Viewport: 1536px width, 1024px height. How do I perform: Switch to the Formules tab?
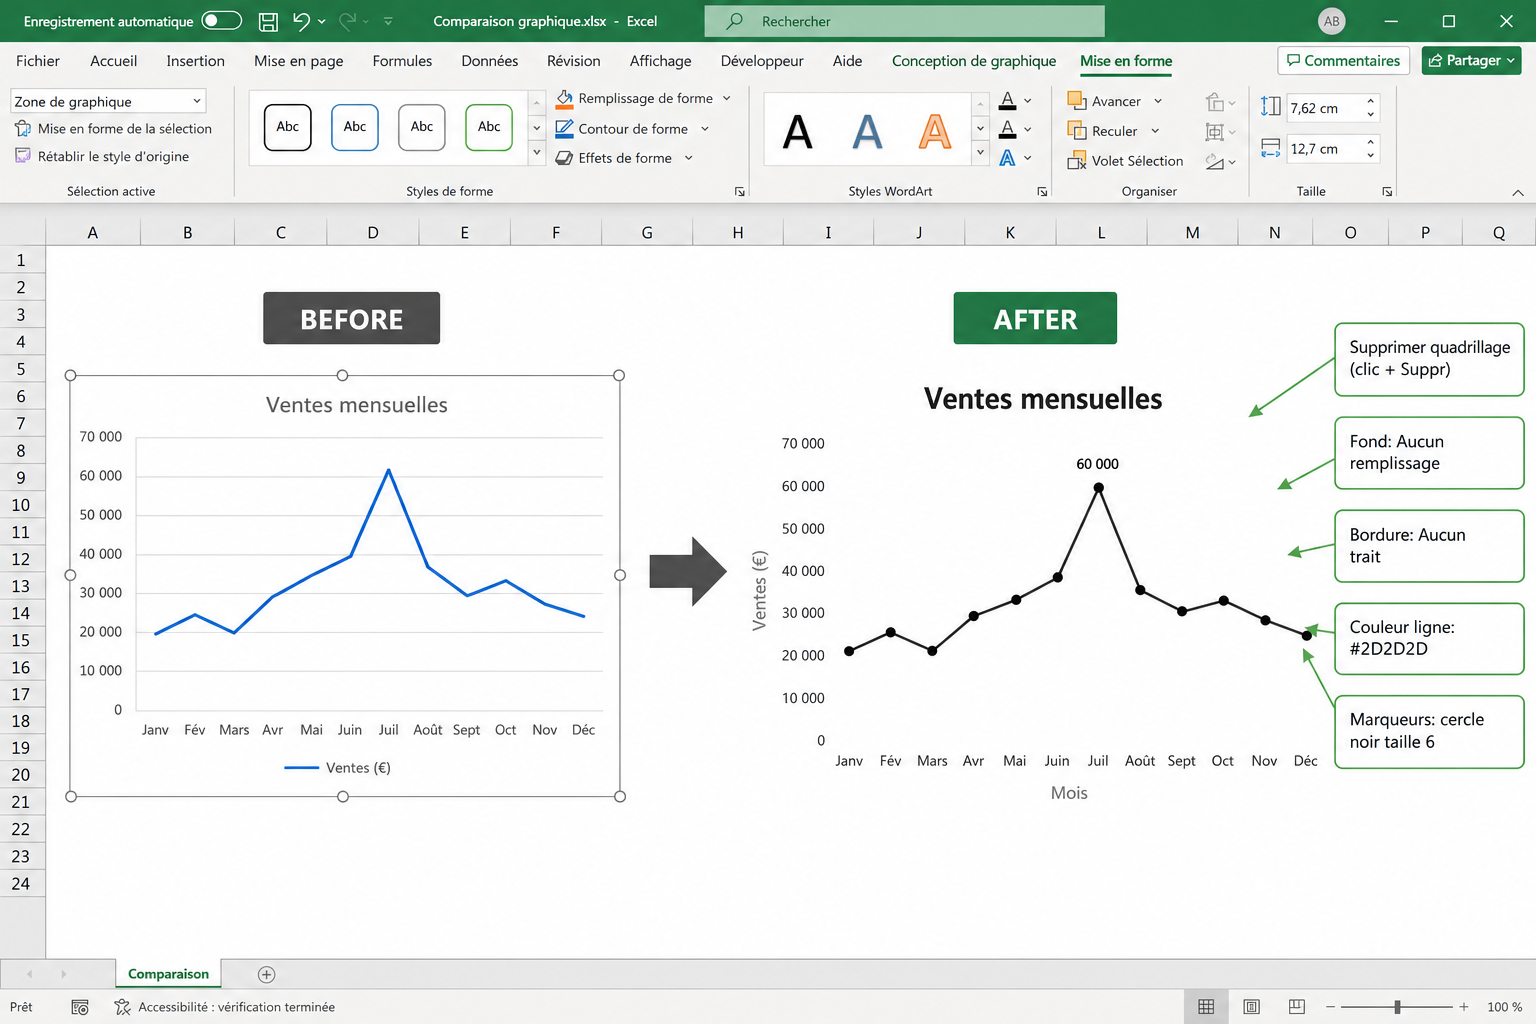[402, 61]
